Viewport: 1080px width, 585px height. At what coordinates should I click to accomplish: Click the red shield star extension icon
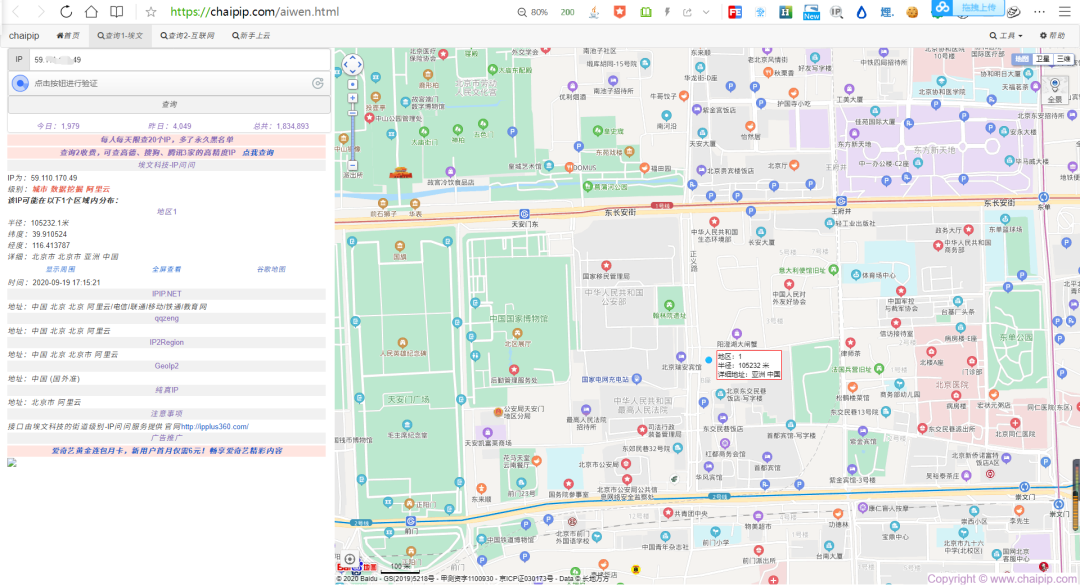pos(620,12)
